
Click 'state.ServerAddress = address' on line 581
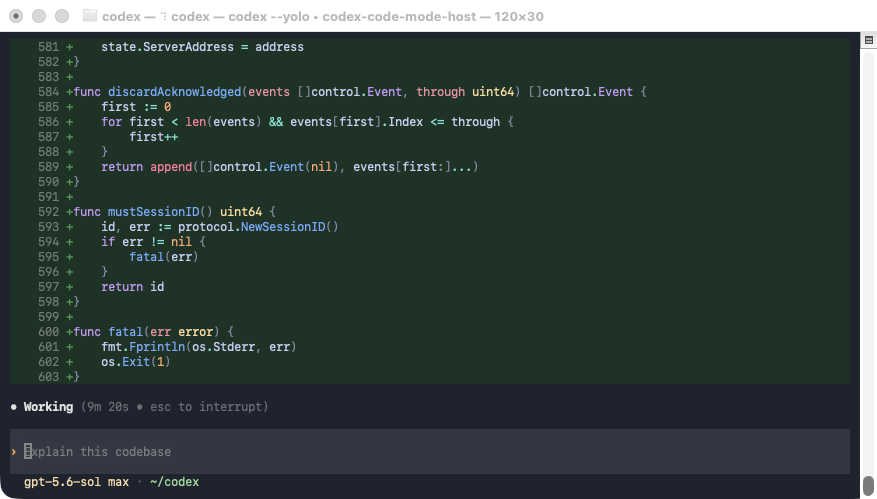tap(202, 47)
